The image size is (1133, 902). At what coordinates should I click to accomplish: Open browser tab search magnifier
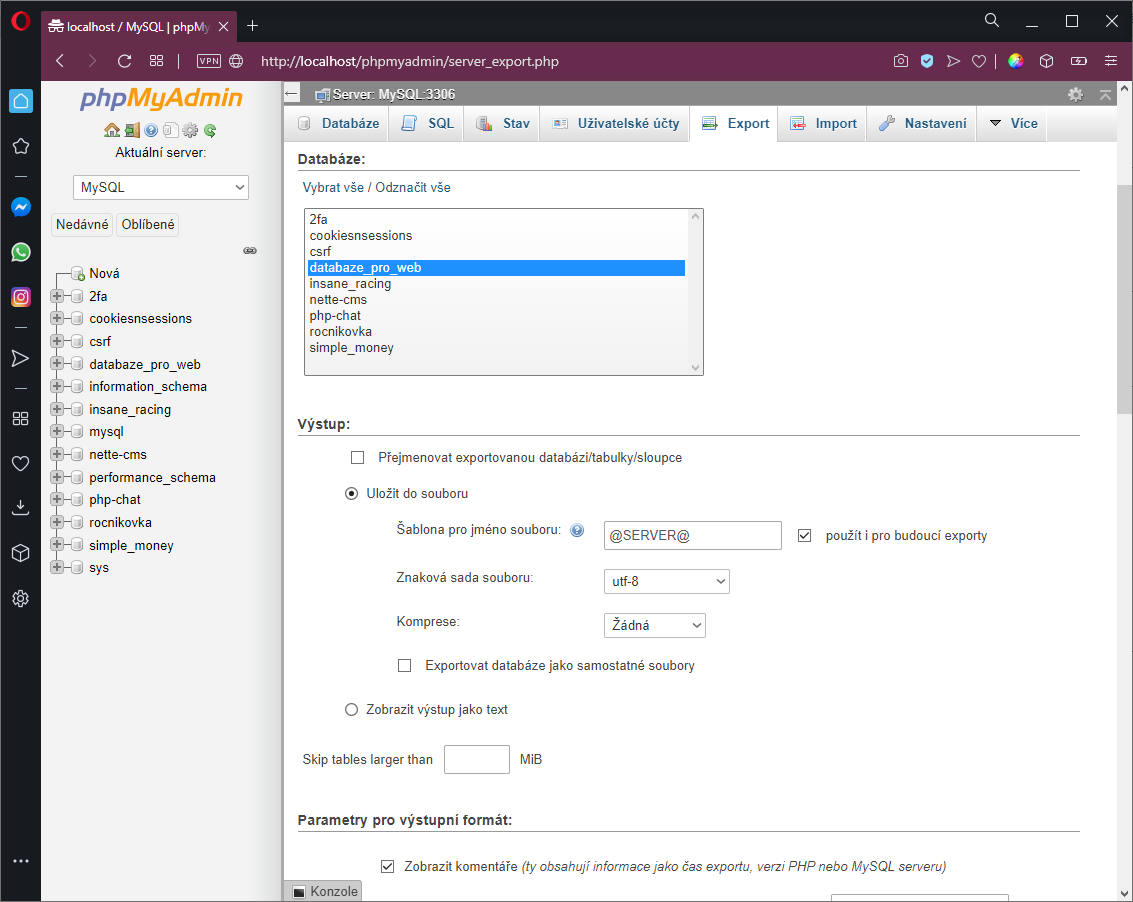pyautogui.click(x=992, y=20)
